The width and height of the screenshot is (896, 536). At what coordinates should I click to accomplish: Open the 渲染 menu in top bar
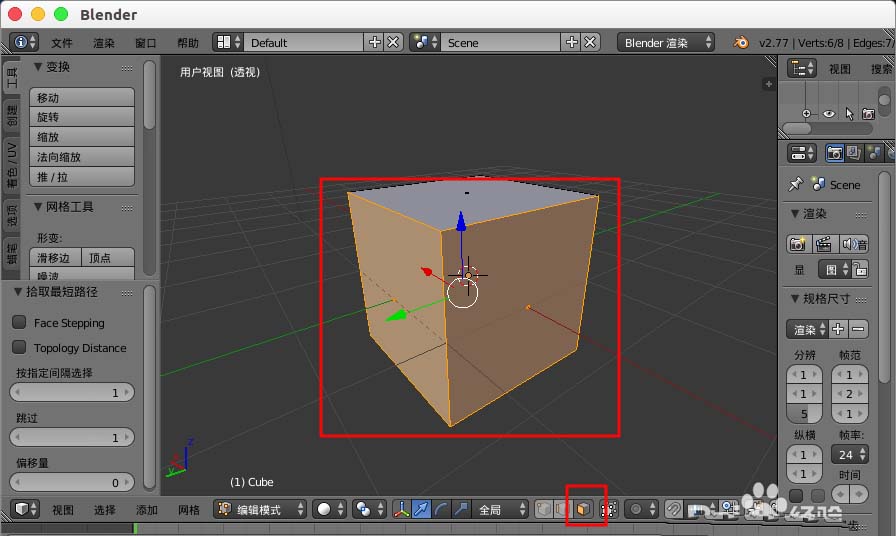click(103, 43)
